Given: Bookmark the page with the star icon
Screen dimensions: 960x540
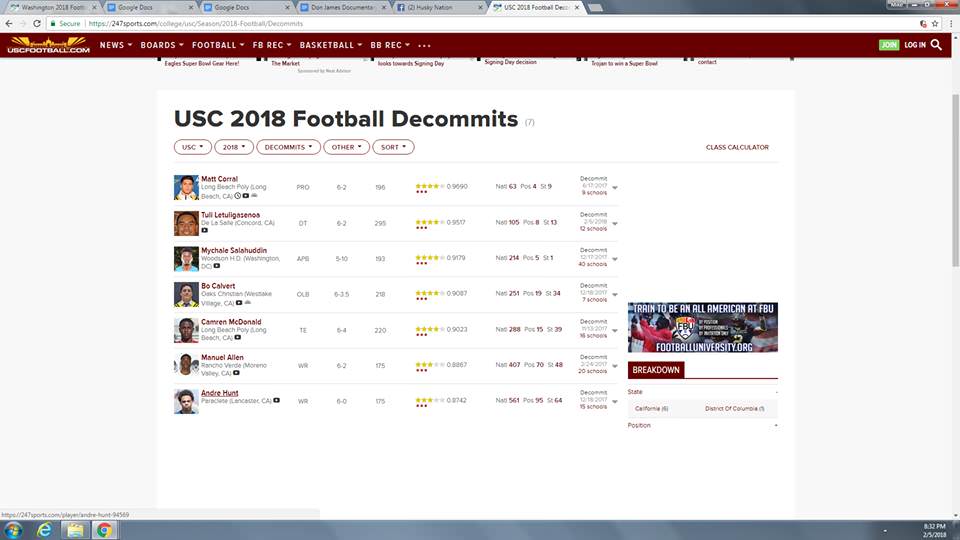Looking at the screenshot, I should pyautogui.click(x=935, y=23).
